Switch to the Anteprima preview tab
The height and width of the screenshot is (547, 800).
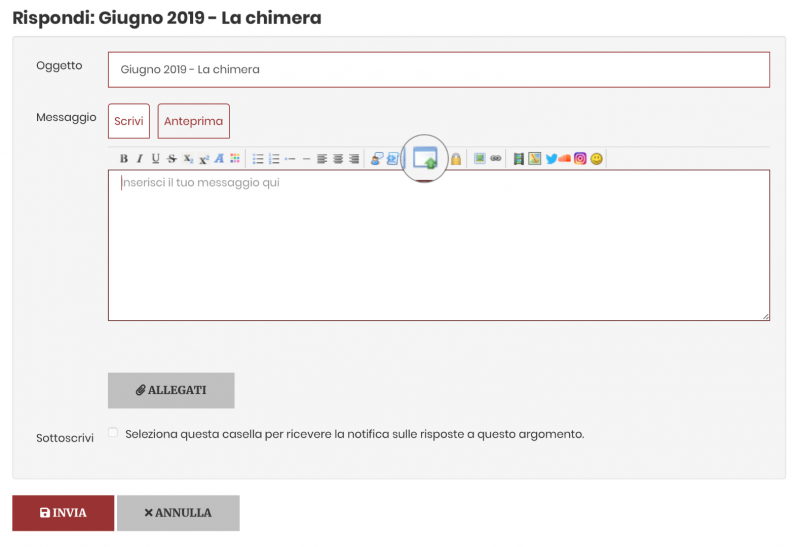point(193,121)
